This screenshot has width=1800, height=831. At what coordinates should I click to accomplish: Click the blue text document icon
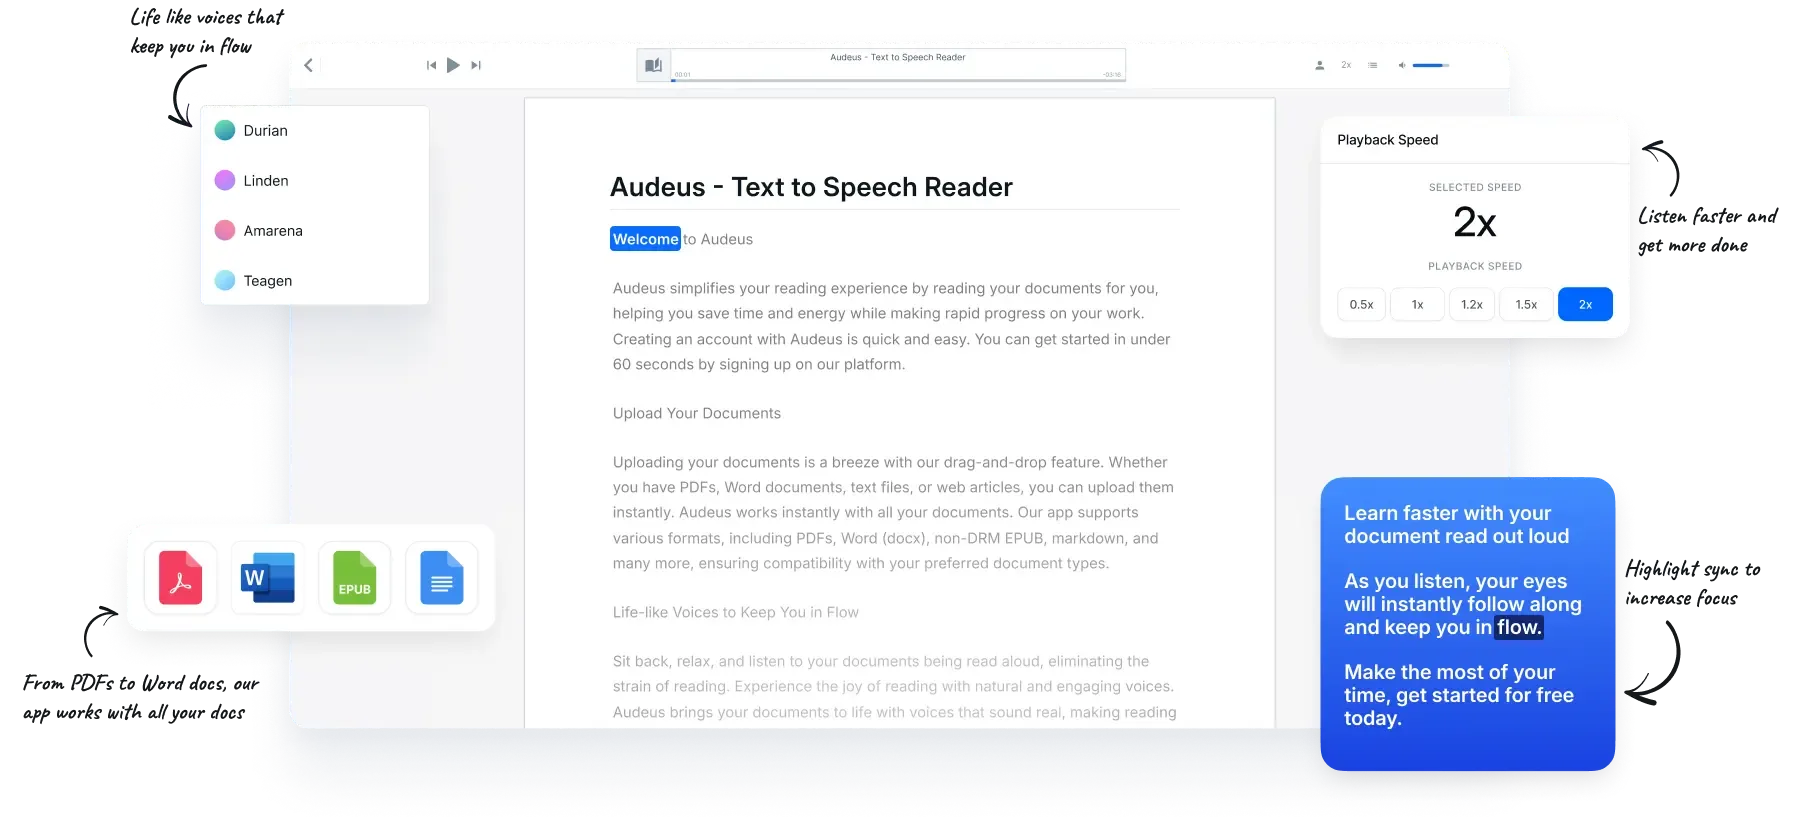click(442, 578)
